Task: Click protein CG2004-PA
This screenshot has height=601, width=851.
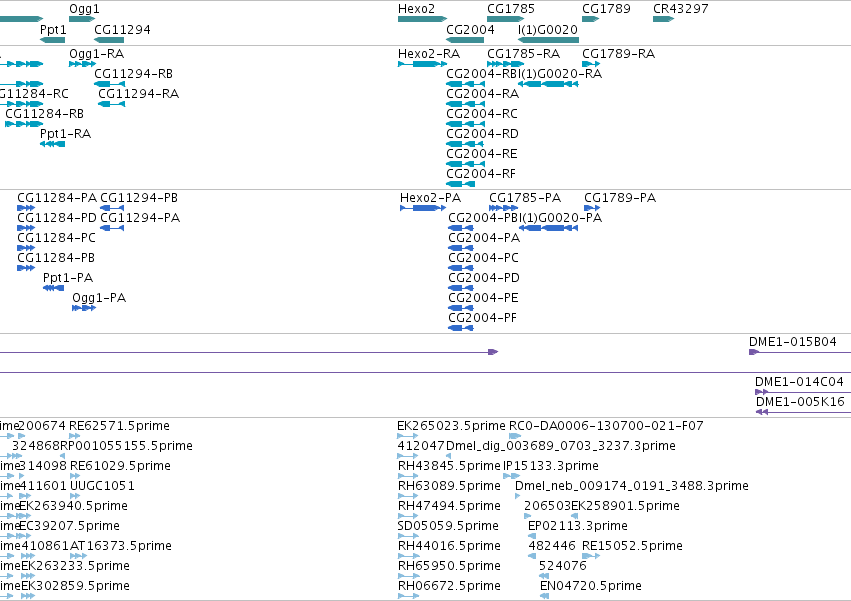Action: click(x=461, y=248)
